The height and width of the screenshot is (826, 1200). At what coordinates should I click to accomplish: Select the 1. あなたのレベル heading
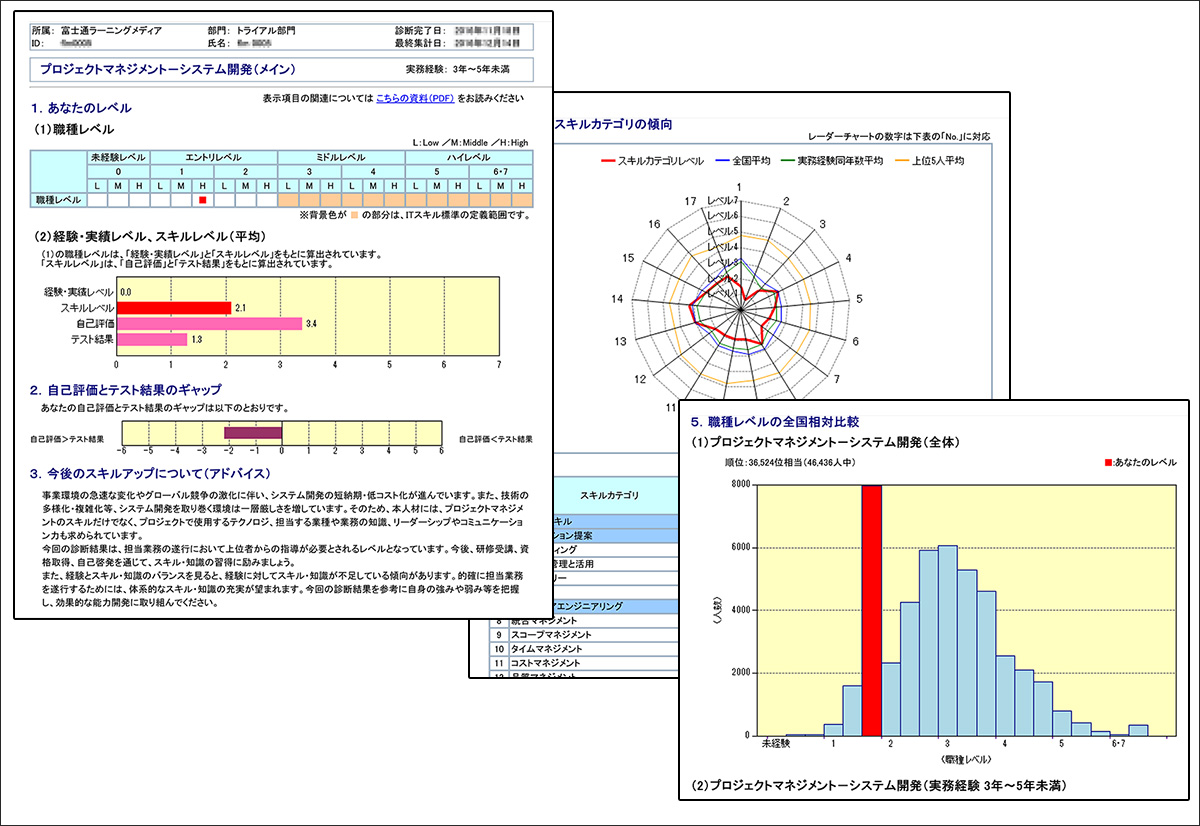[81, 107]
